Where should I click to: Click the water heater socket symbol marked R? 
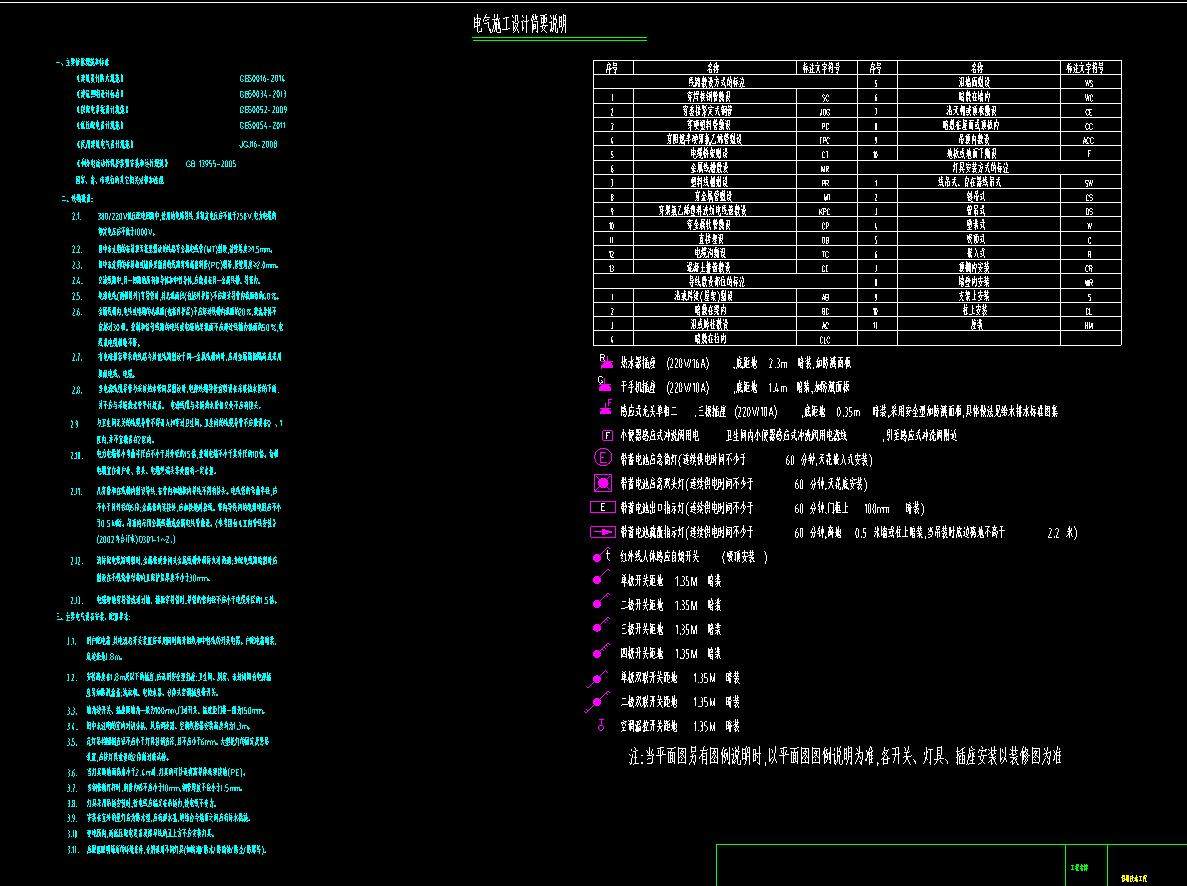(x=604, y=362)
